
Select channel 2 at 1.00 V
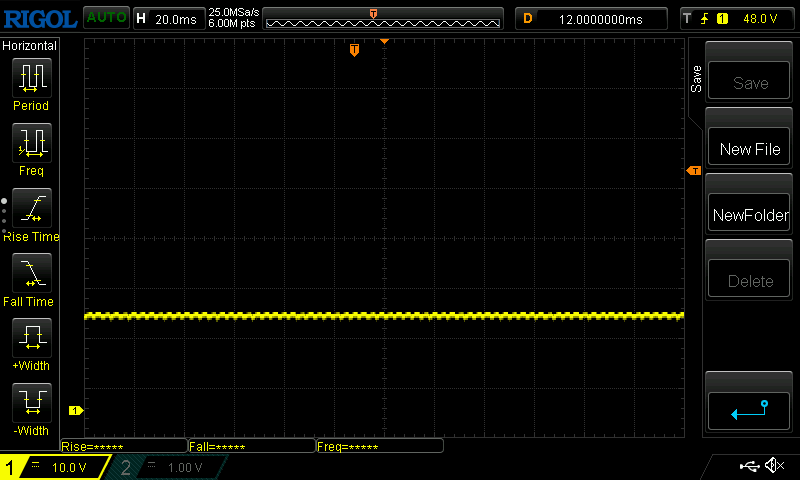(x=168, y=467)
